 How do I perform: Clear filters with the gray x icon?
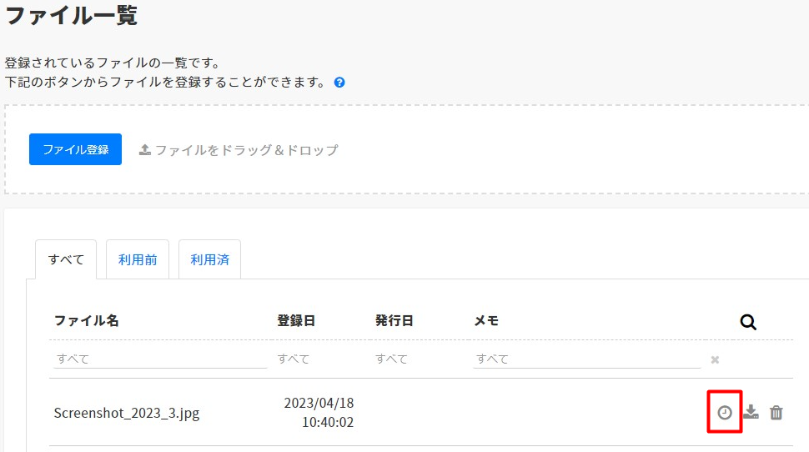click(715, 360)
